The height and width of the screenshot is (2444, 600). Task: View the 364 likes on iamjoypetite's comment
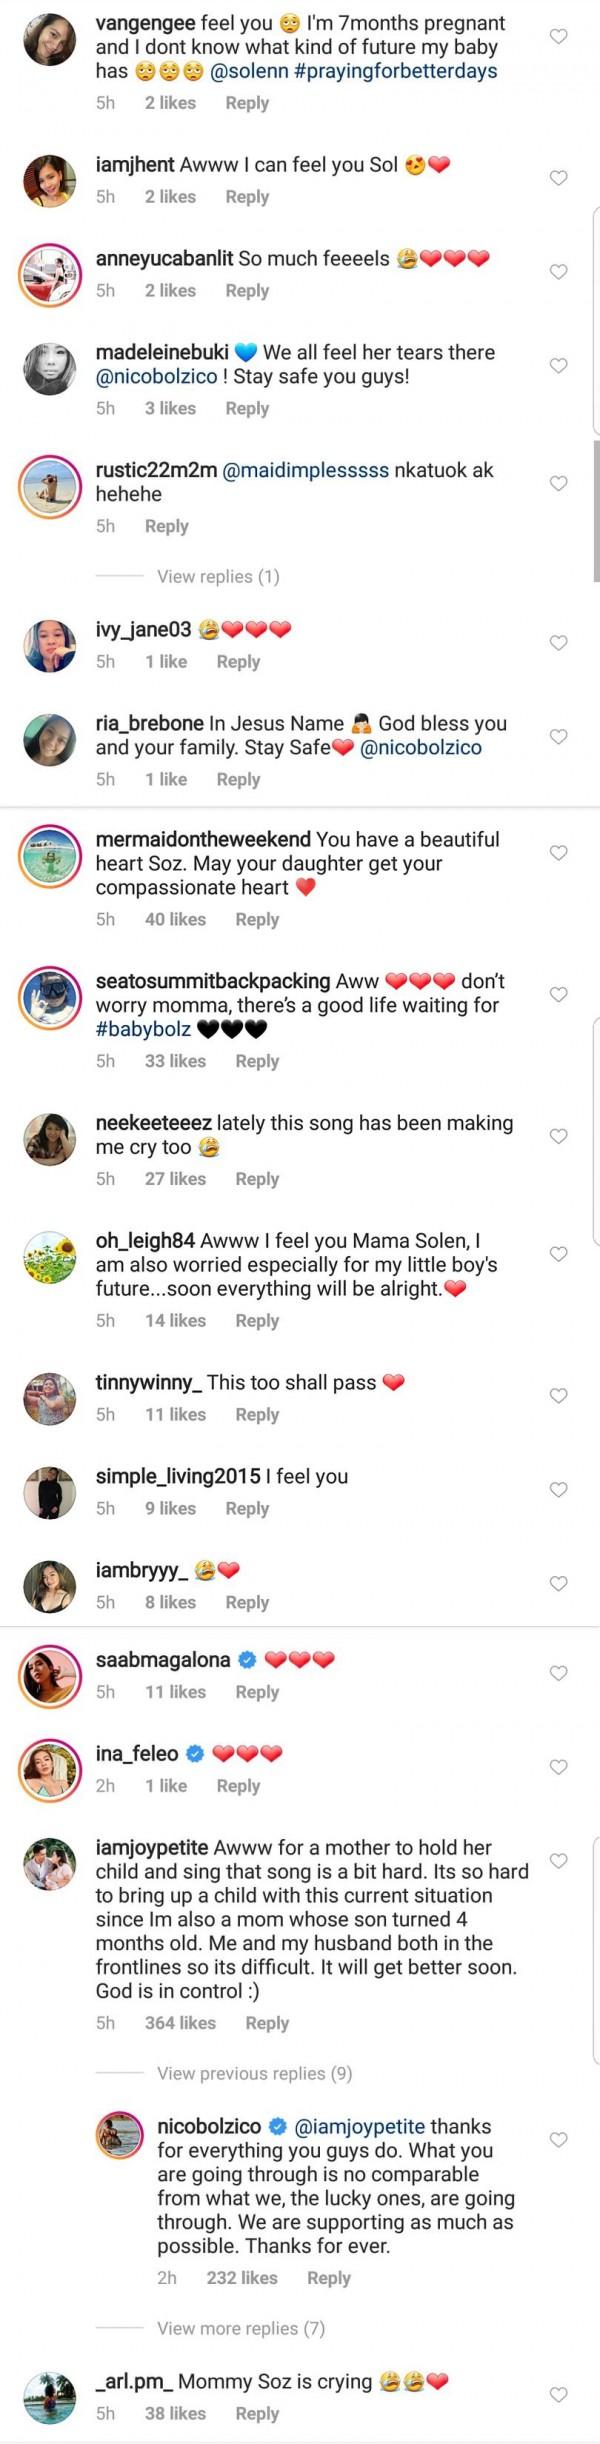click(180, 2022)
